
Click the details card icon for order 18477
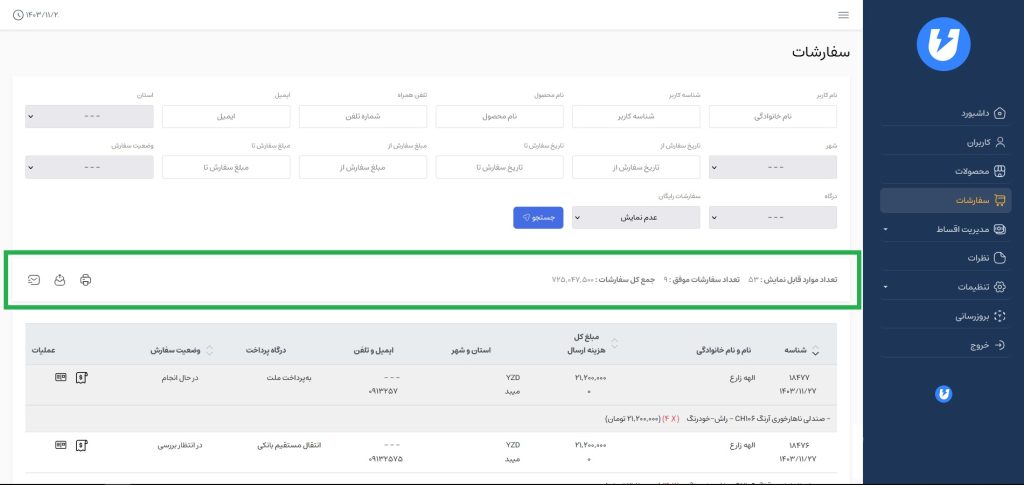click(x=61, y=377)
